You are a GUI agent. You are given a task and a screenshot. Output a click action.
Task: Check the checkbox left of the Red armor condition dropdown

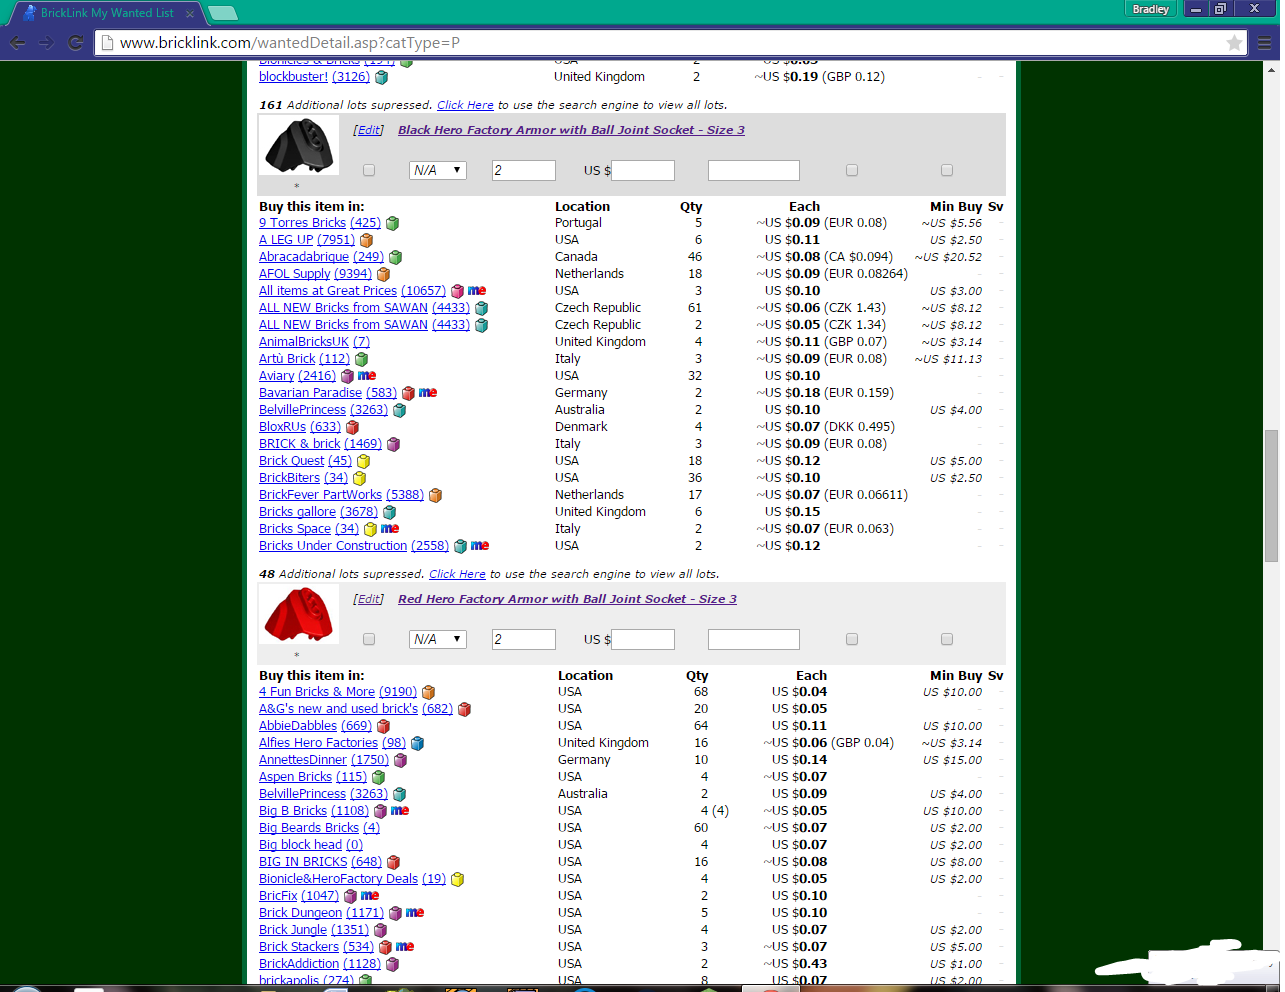368,638
